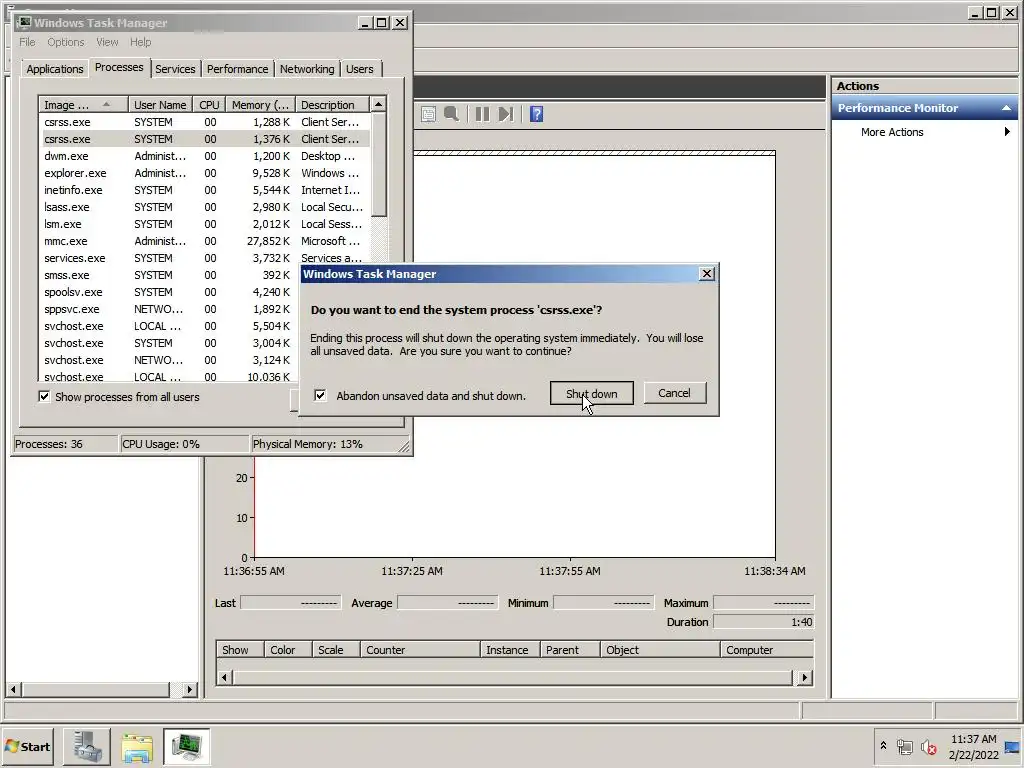
Task: Click left pane scroll right arrow
Action: (x=189, y=689)
